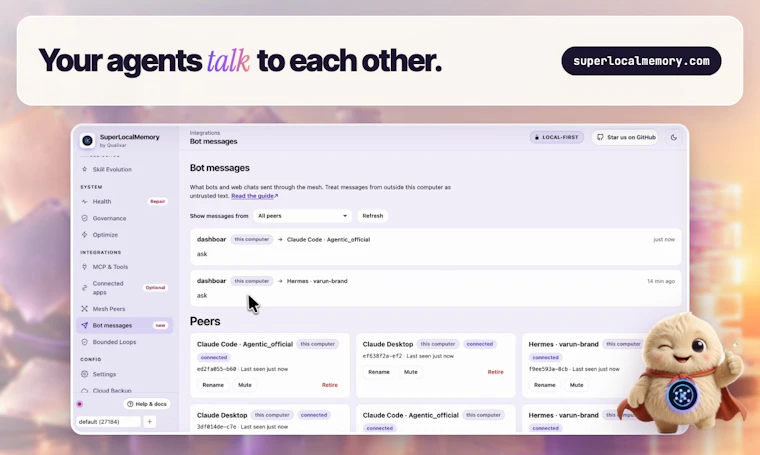
Task: Retire Claude Desktop peer ef638f2a-ef2
Action: [x=495, y=372]
